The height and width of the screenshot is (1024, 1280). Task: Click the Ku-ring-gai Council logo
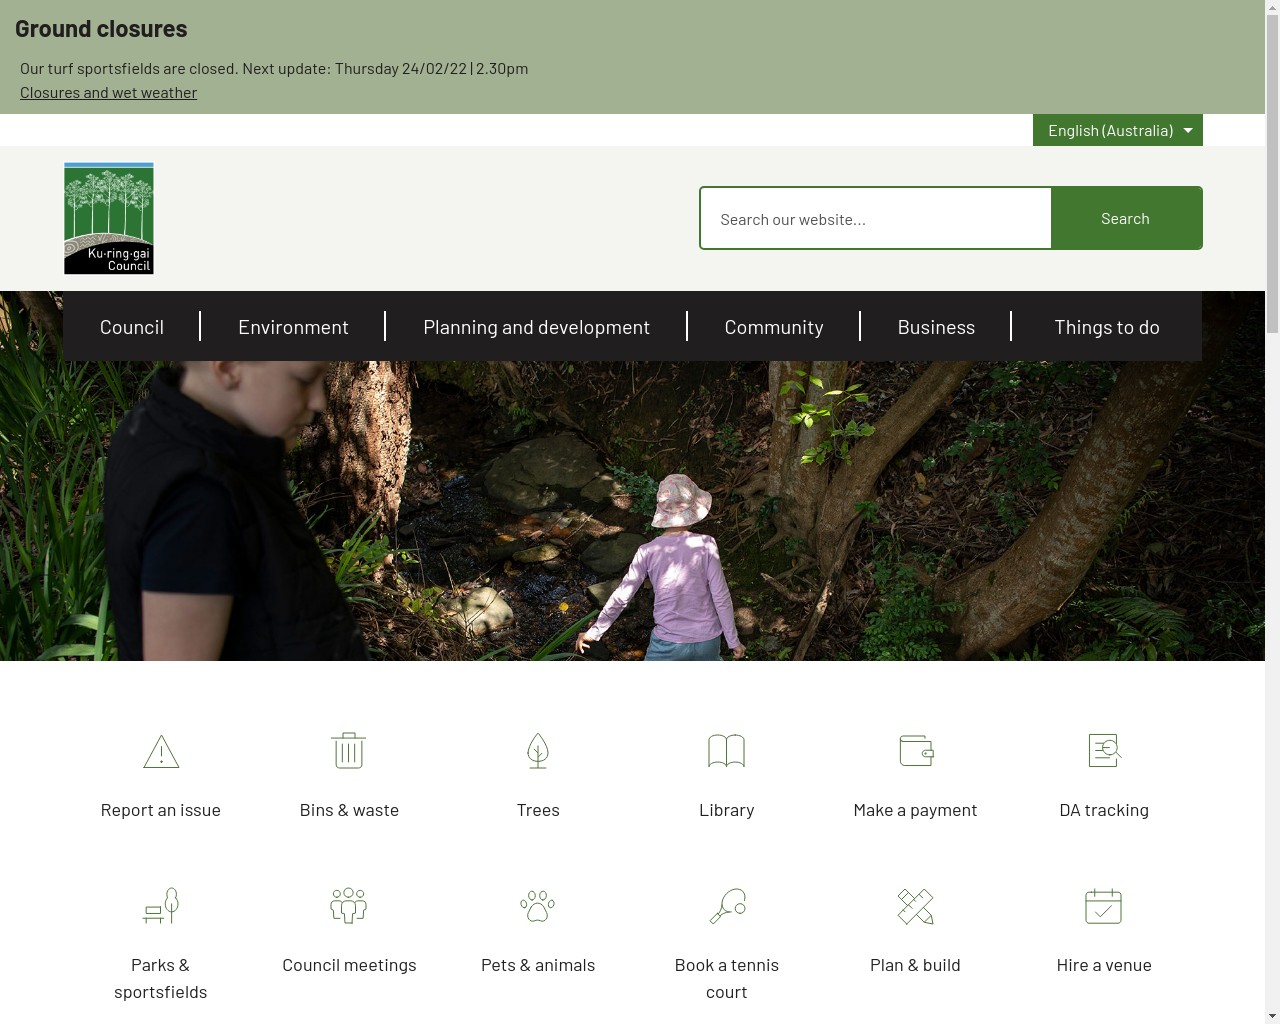click(109, 218)
